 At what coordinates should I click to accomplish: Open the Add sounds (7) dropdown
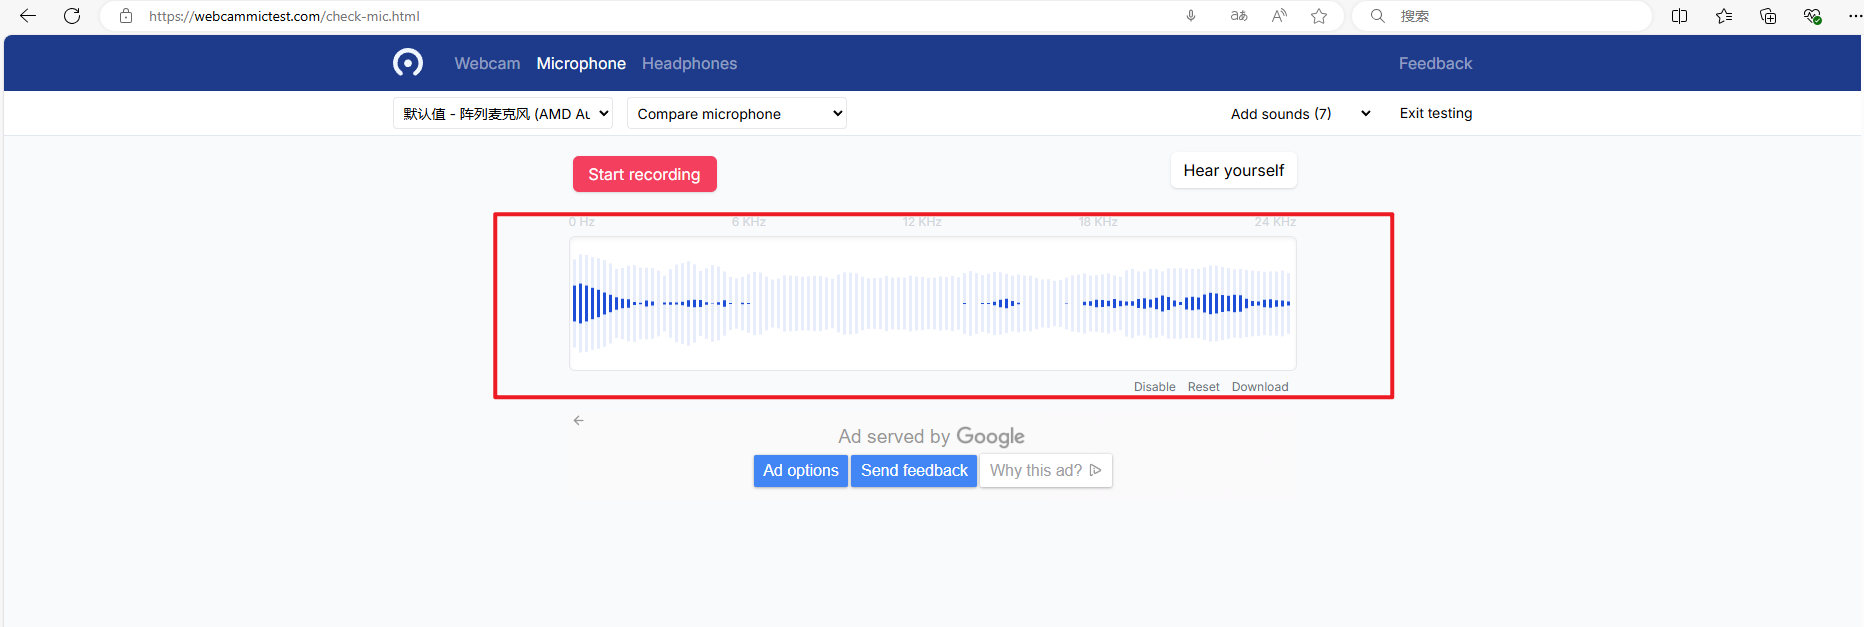tap(1299, 114)
